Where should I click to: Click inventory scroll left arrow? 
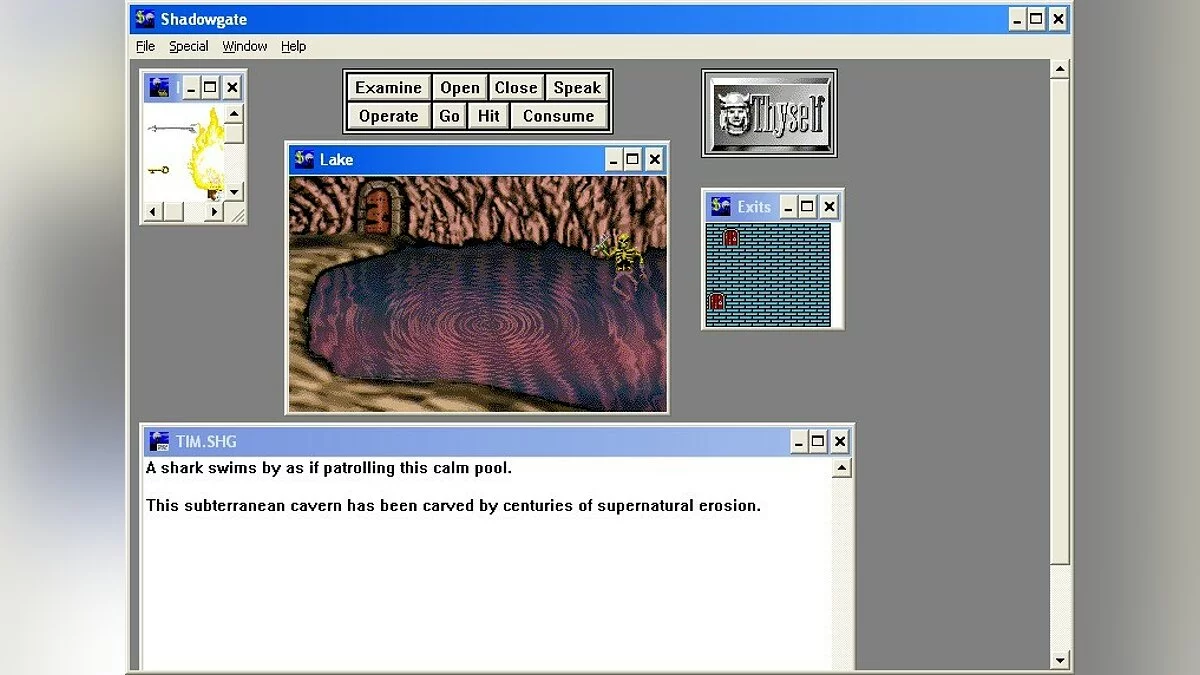[x=155, y=212]
